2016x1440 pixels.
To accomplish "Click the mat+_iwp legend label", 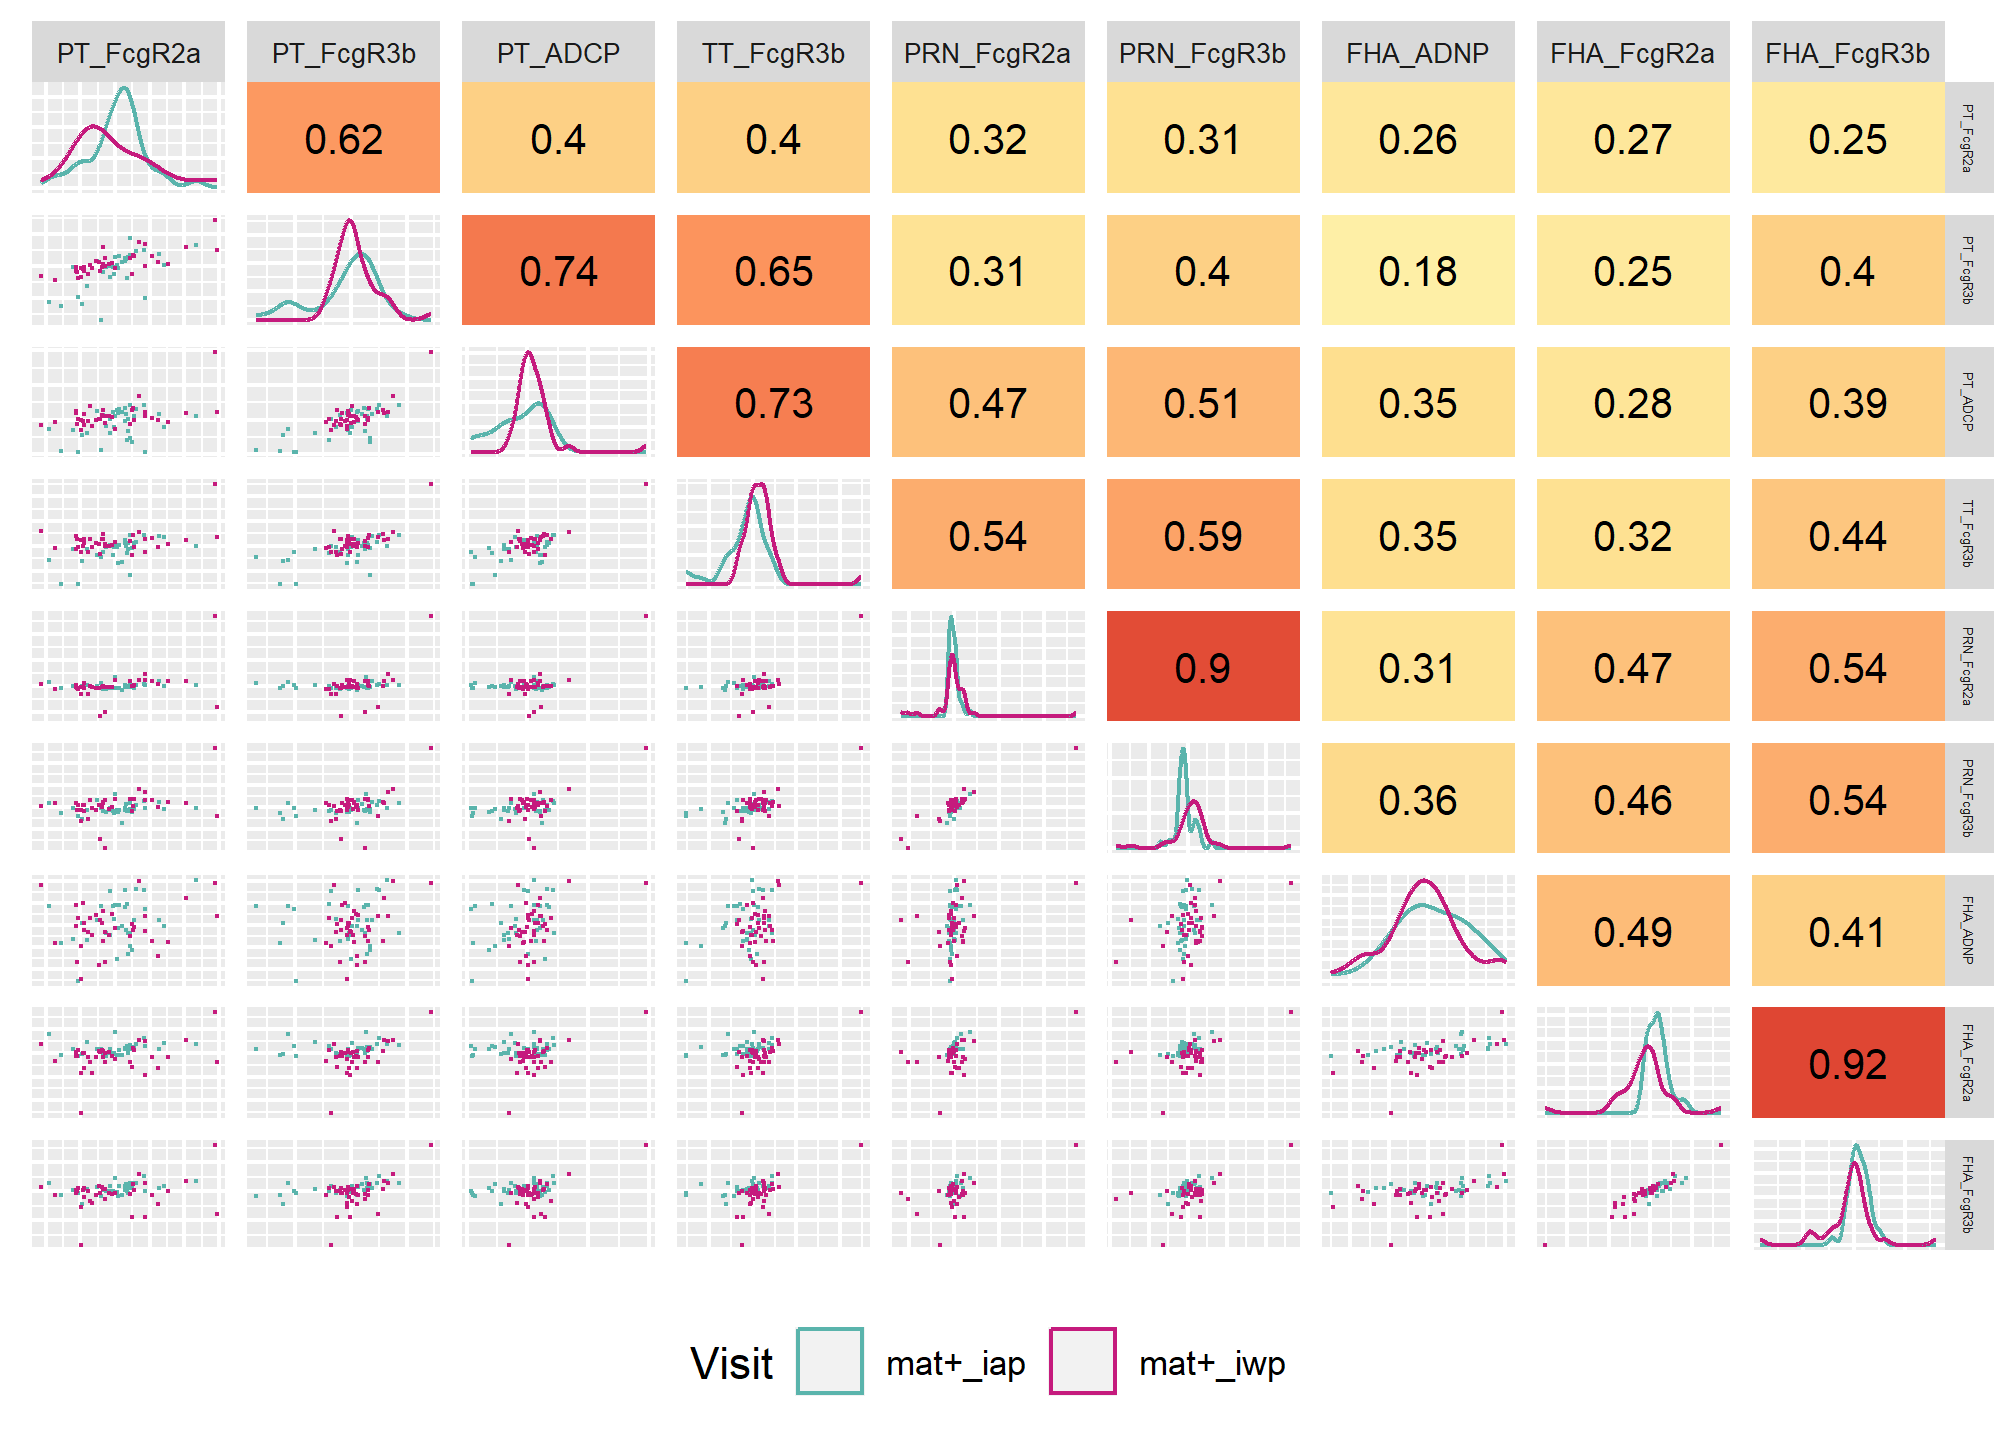I will (x=1212, y=1363).
